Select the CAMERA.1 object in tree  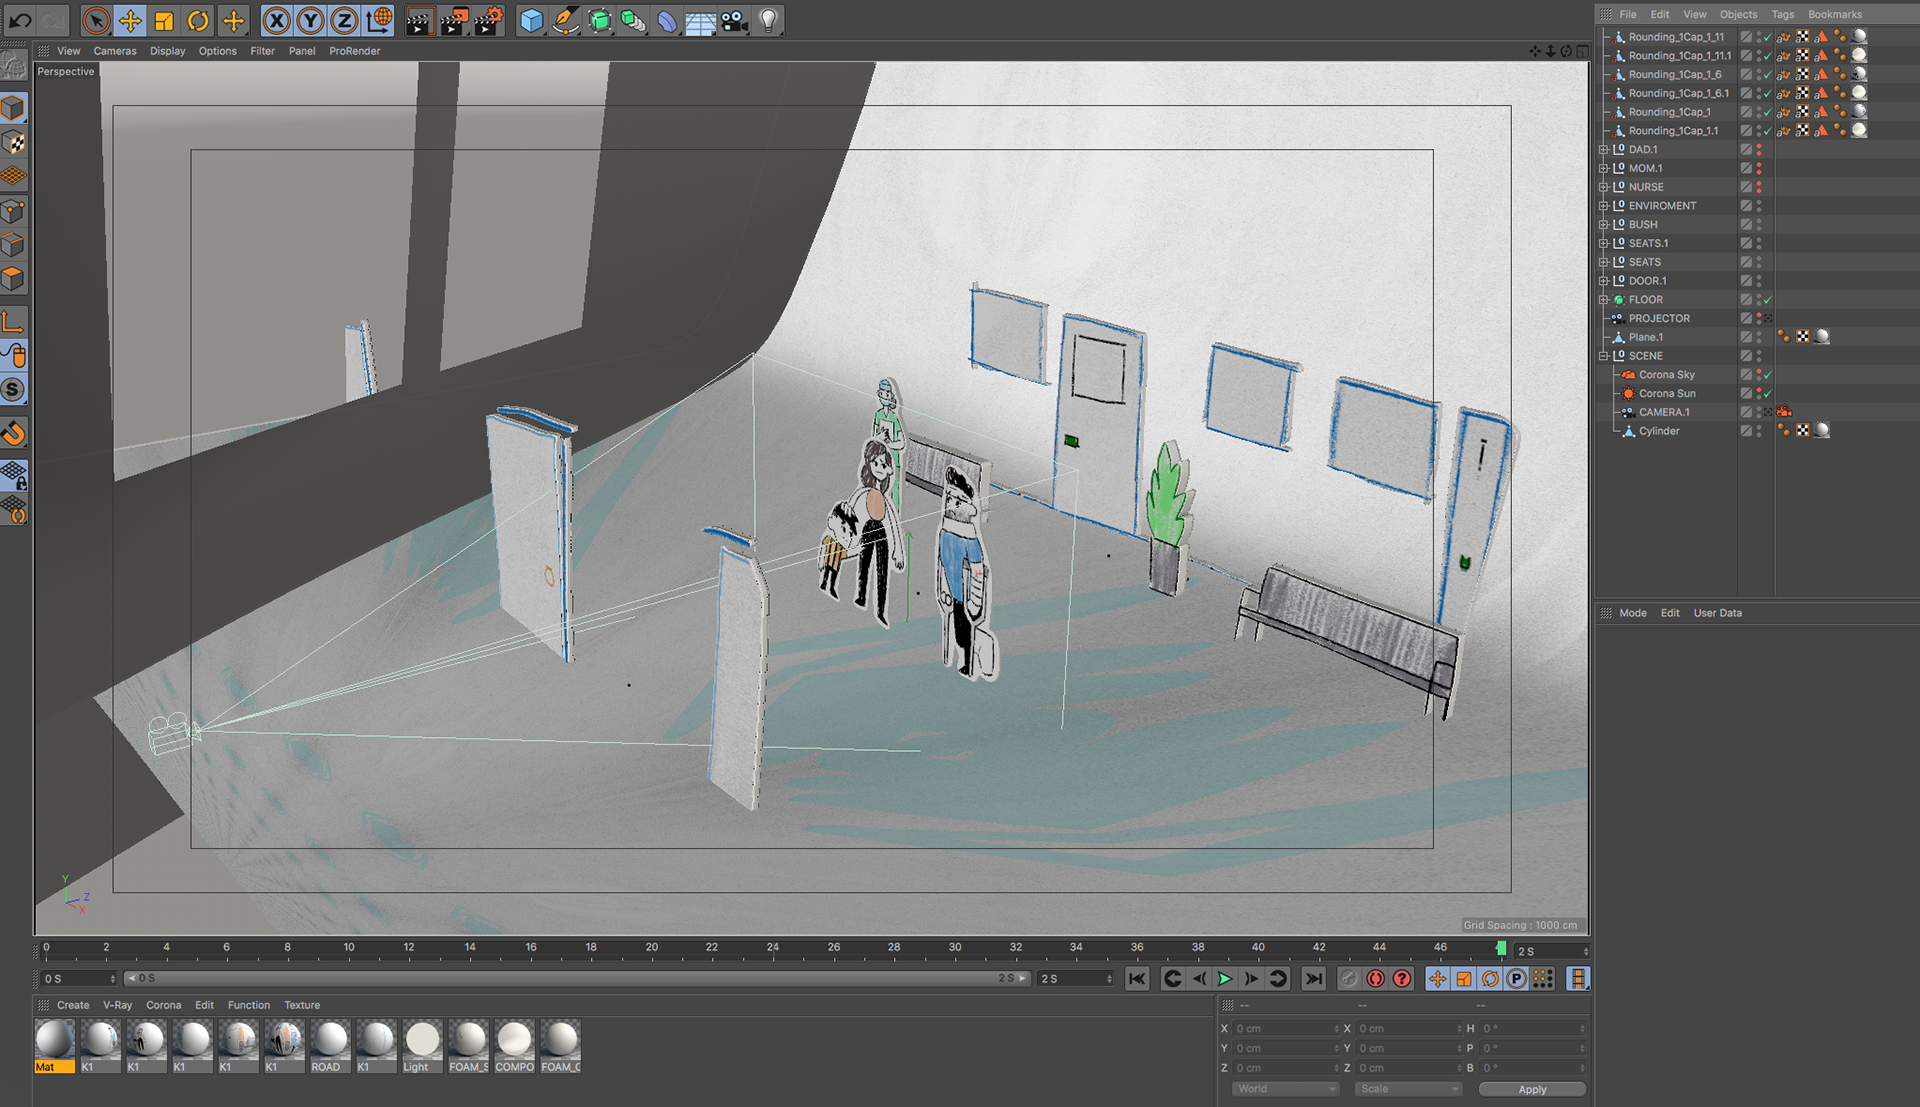coord(1663,412)
